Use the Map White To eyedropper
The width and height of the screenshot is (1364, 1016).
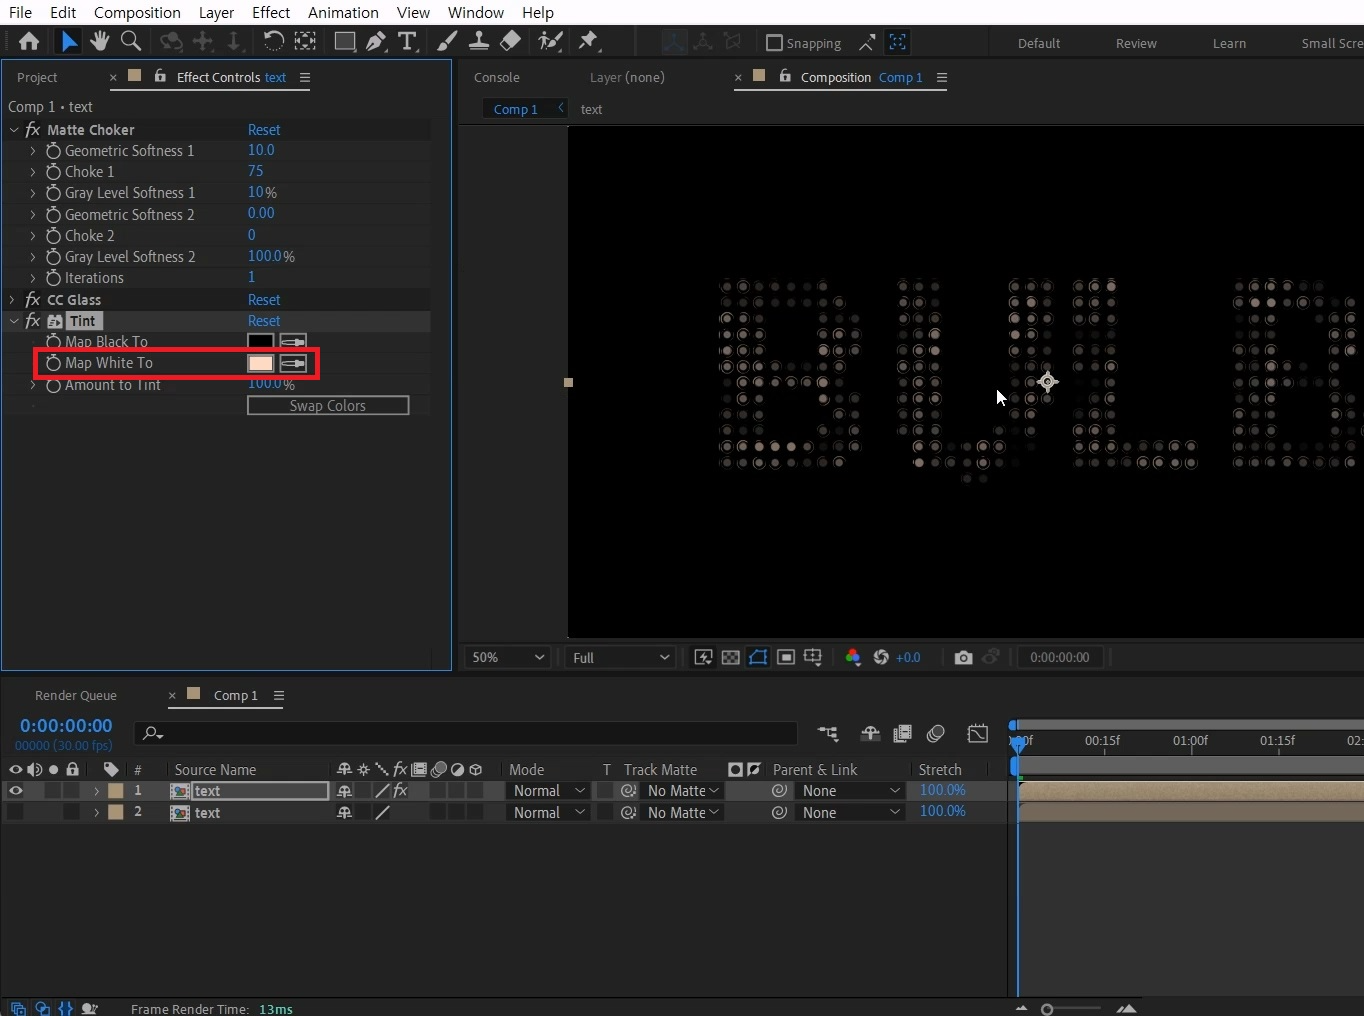click(293, 363)
